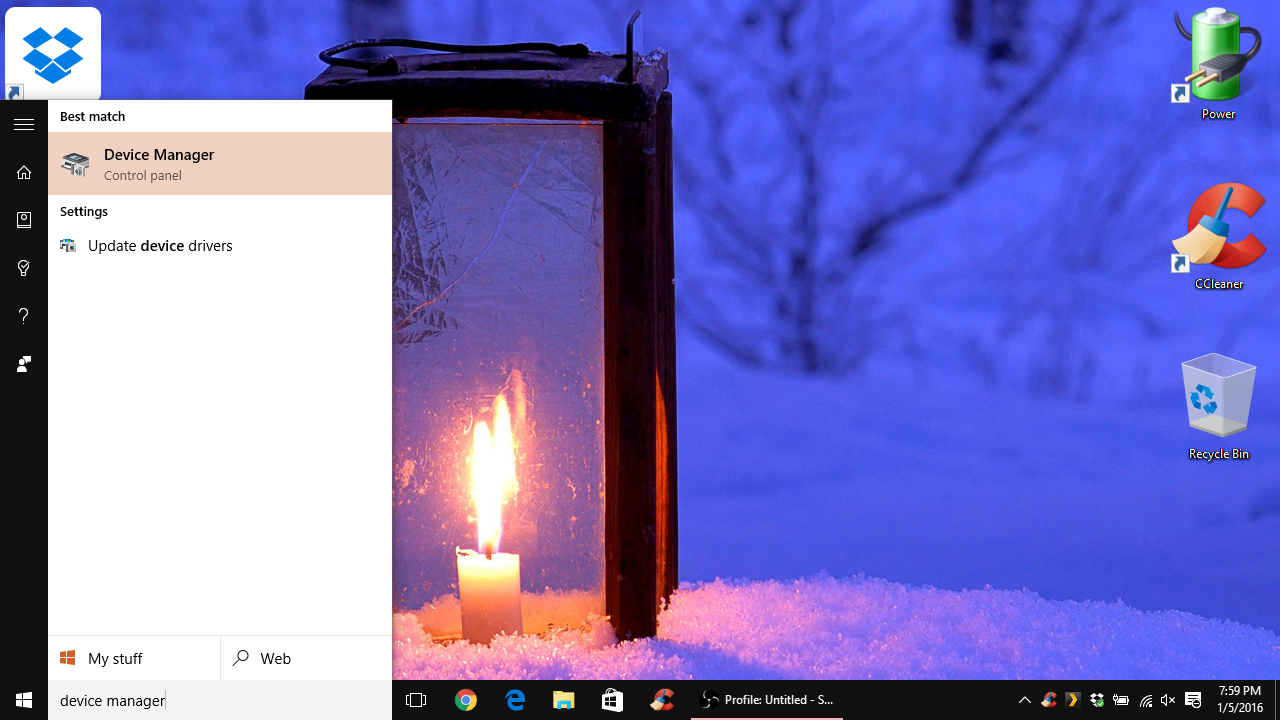The width and height of the screenshot is (1280, 720).
Task: Switch to Web search tab
Action: [x=306, y=658]
